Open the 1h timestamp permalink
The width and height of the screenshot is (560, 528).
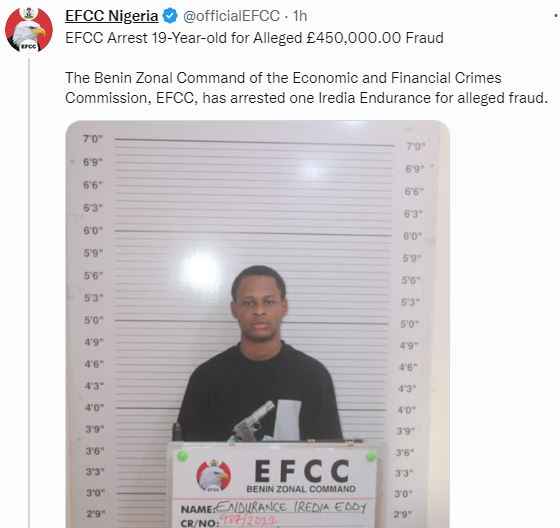click(300, 16)
